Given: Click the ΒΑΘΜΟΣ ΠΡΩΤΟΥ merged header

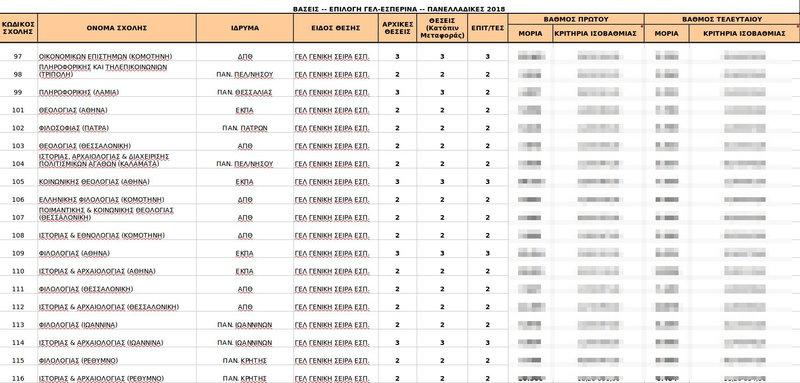Looking at the screenshot, I should [x=576, y=19].
